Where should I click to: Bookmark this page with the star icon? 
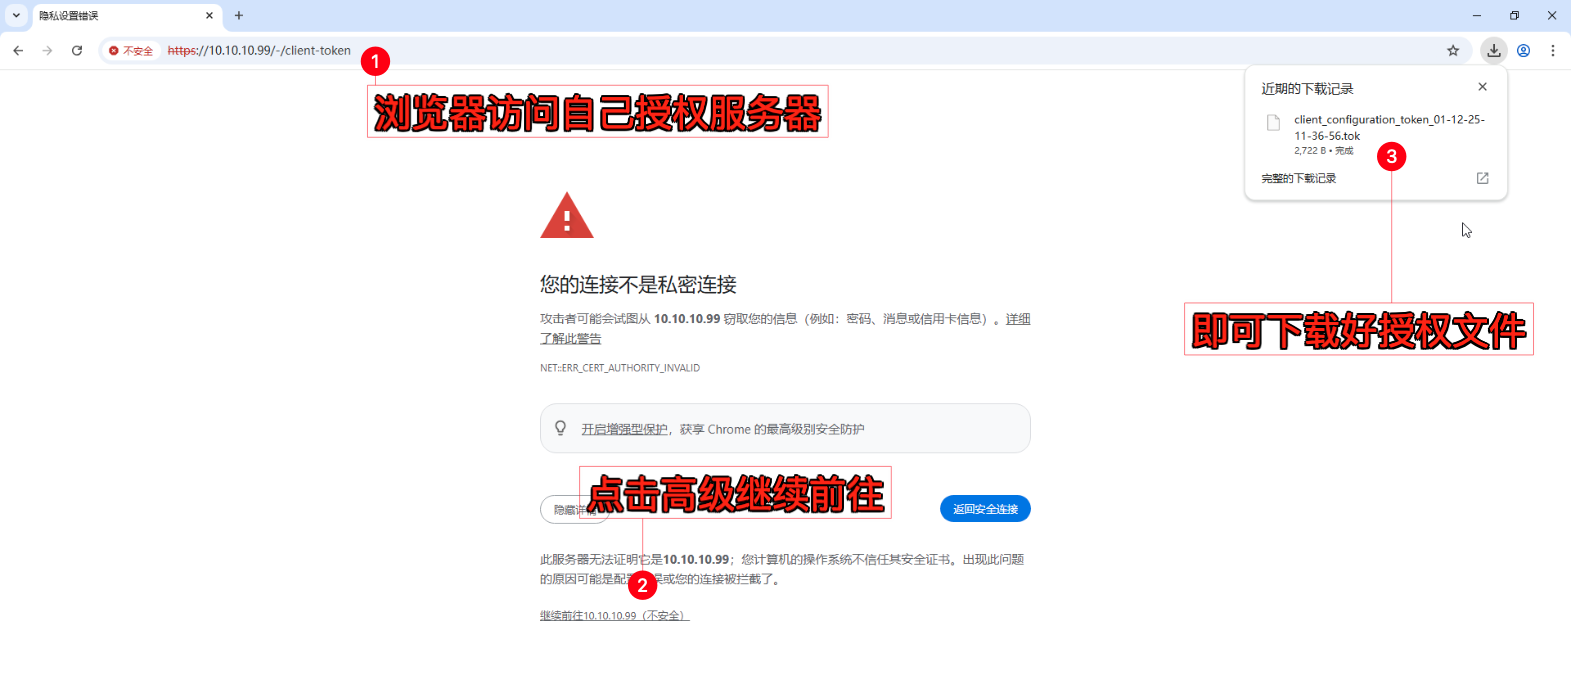click(1453, 51)
